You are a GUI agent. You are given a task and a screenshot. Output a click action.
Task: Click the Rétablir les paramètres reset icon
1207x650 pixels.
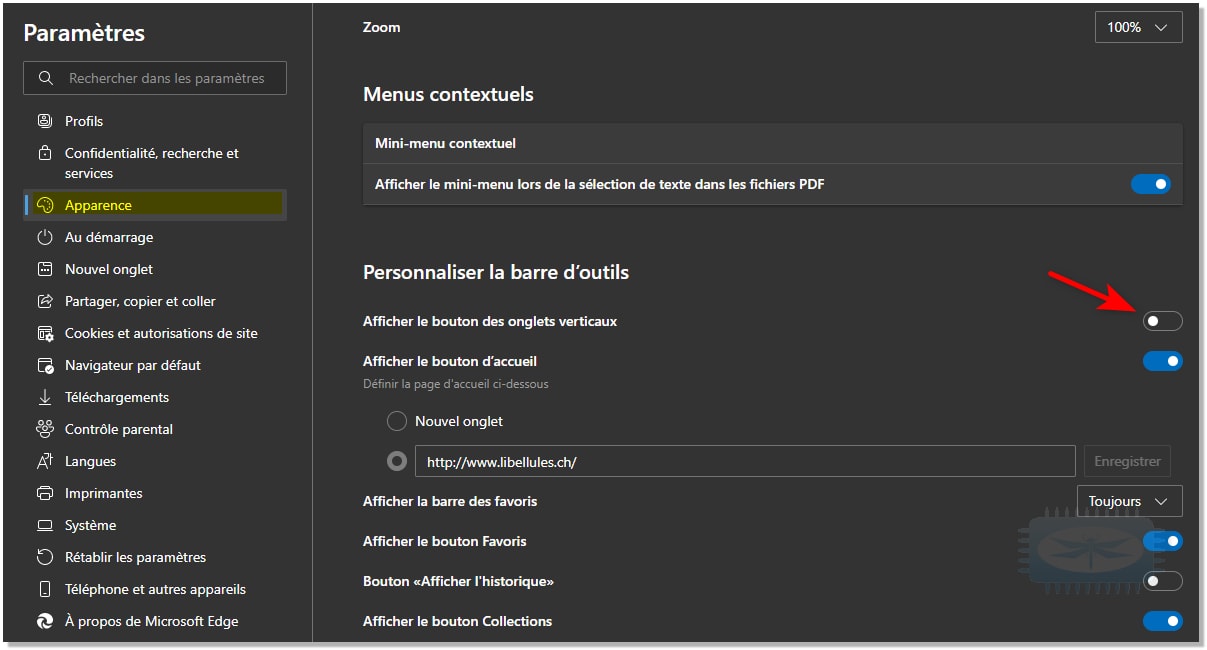pyautogui.click(x=44, y=557)
